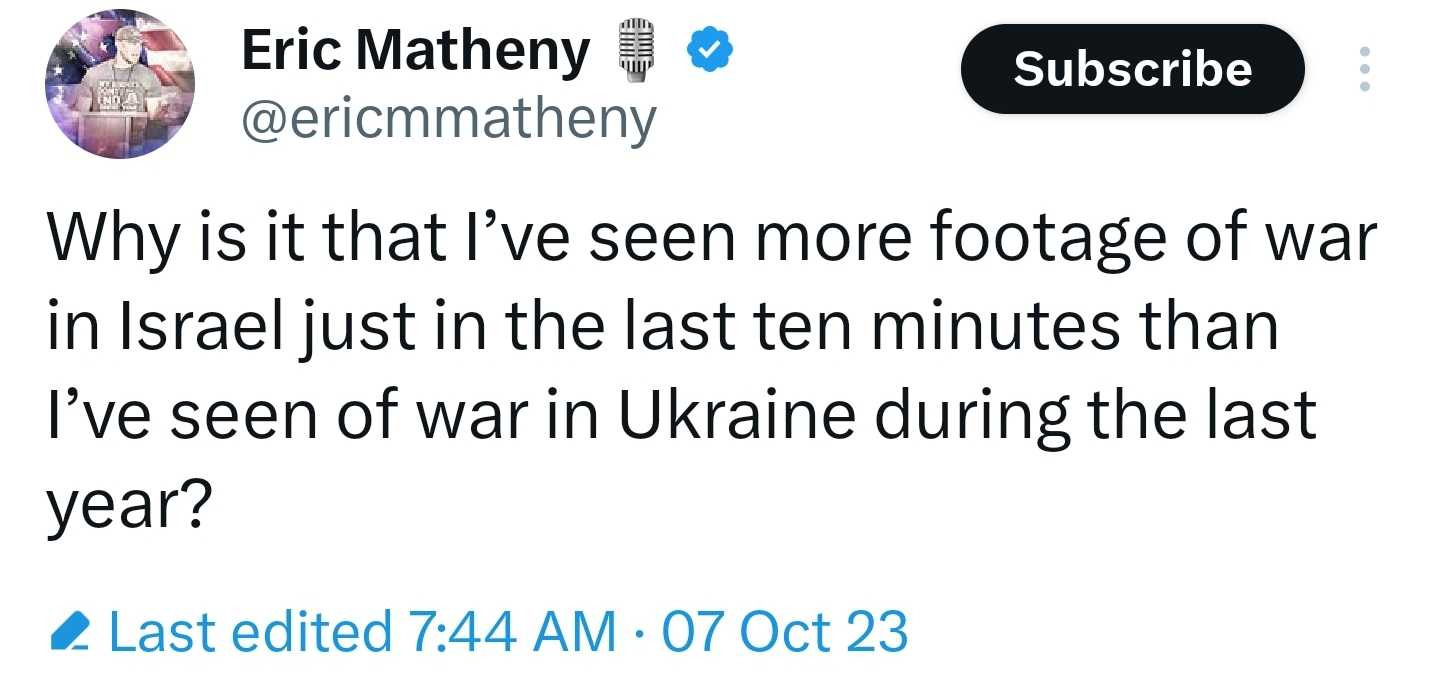
Task: Click "year?" at the tweet's end
Action: click(x=127, y=503)
